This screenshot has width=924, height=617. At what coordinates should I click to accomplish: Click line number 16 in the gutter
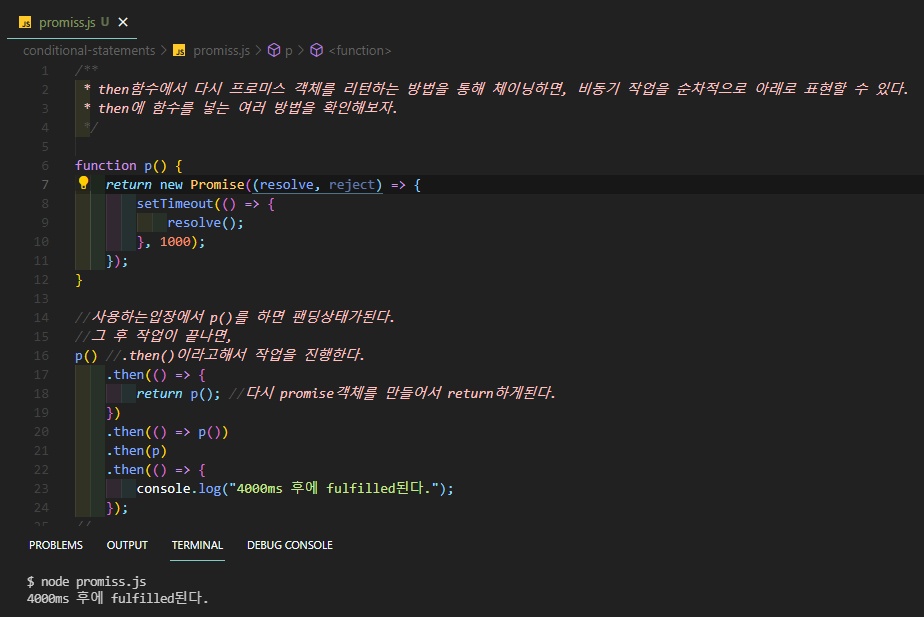(41, 355)
